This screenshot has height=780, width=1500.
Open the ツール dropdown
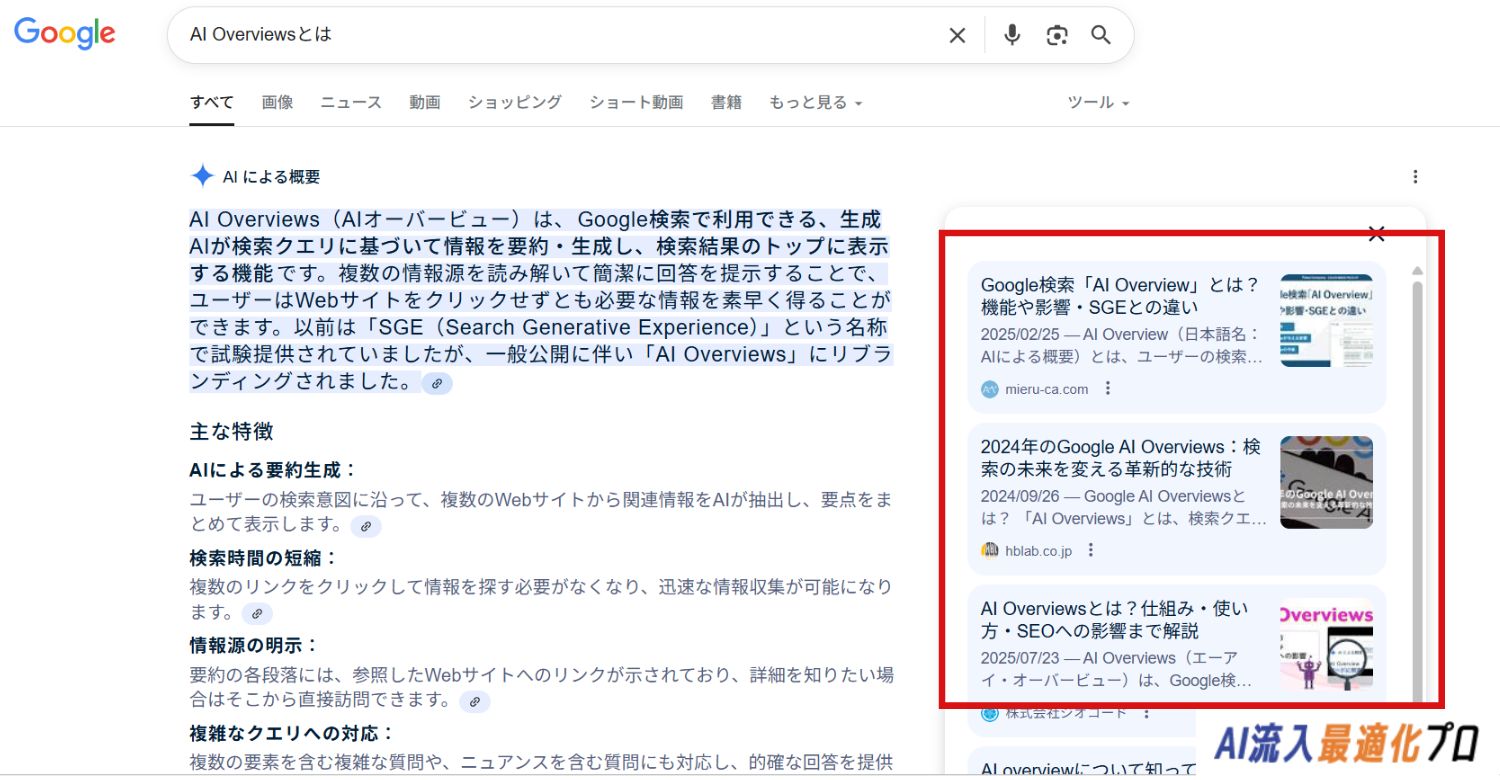pos(1097,102)
